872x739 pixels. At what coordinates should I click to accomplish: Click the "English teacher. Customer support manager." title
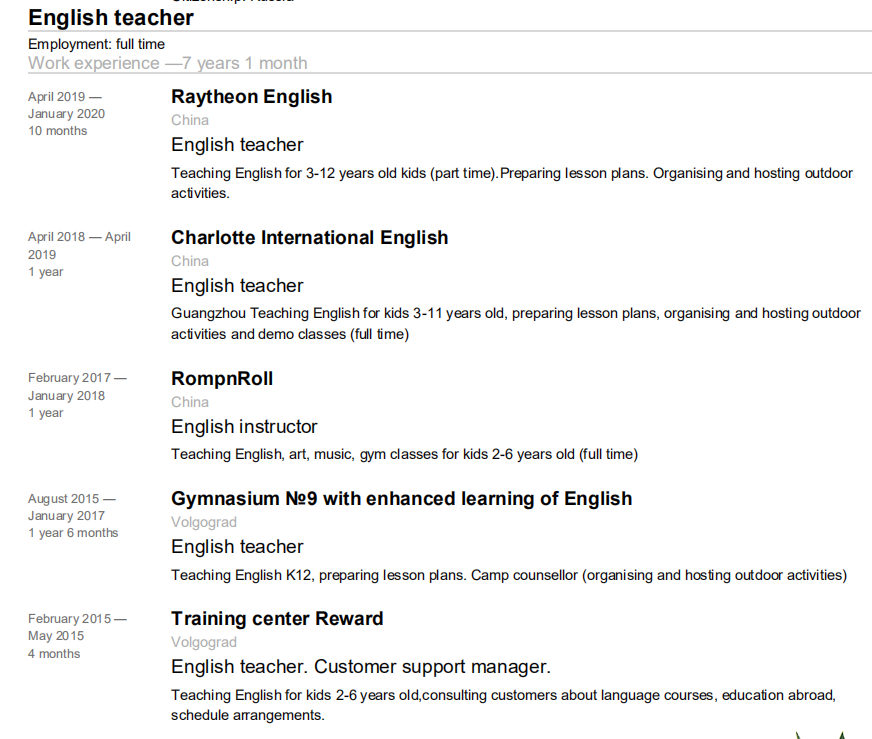[360, 667]
